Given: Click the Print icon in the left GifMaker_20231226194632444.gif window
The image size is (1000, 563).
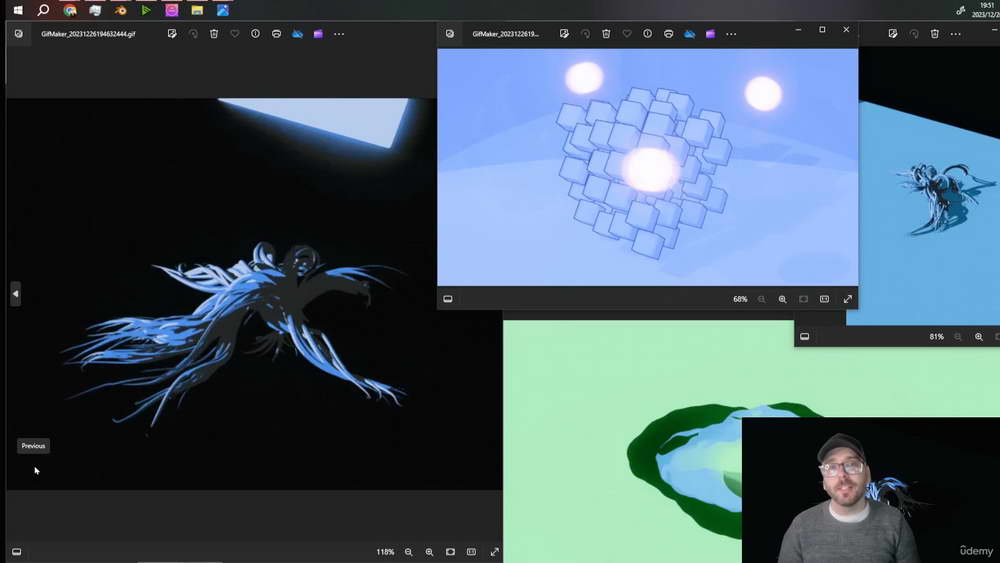Looking at the screenshot, I should (x=277, y=34).
